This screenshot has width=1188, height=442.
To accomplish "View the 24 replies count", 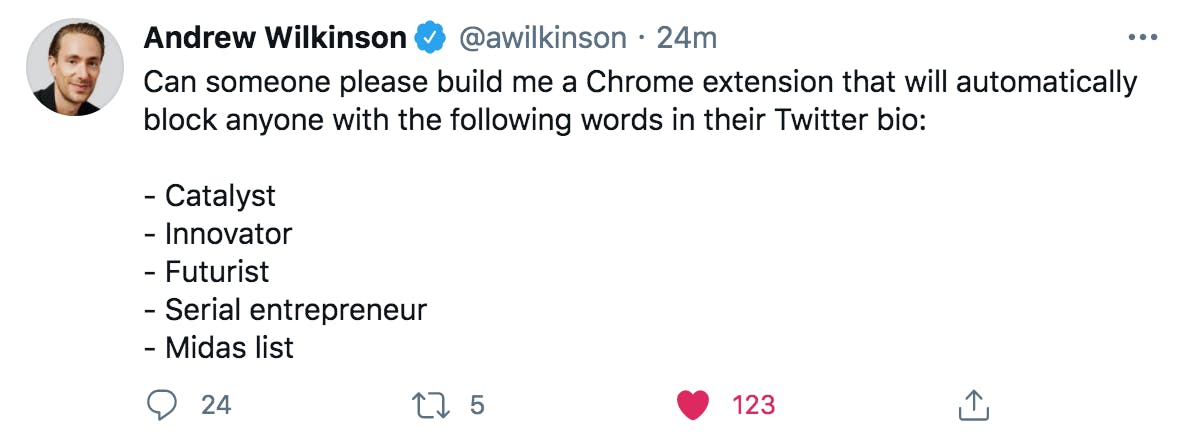I will pyautogui.click(x=216, y=406).
